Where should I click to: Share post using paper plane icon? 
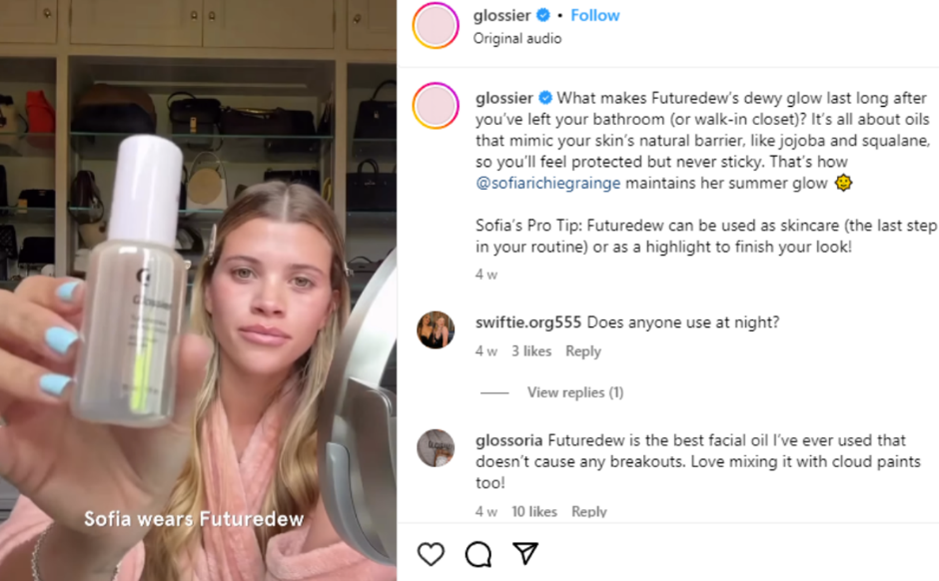[x=525, y=554]
